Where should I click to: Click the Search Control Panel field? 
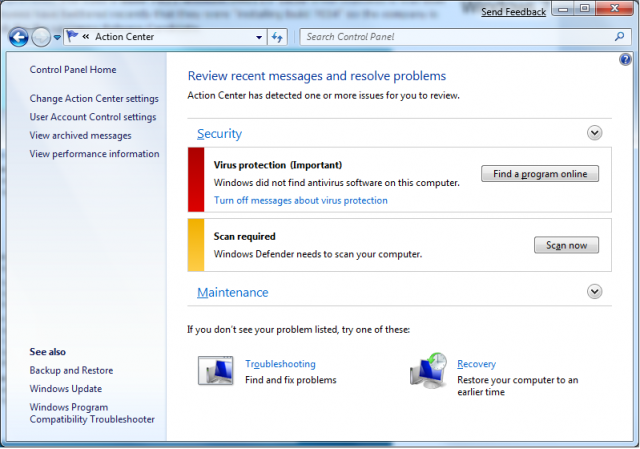point(465,37)
